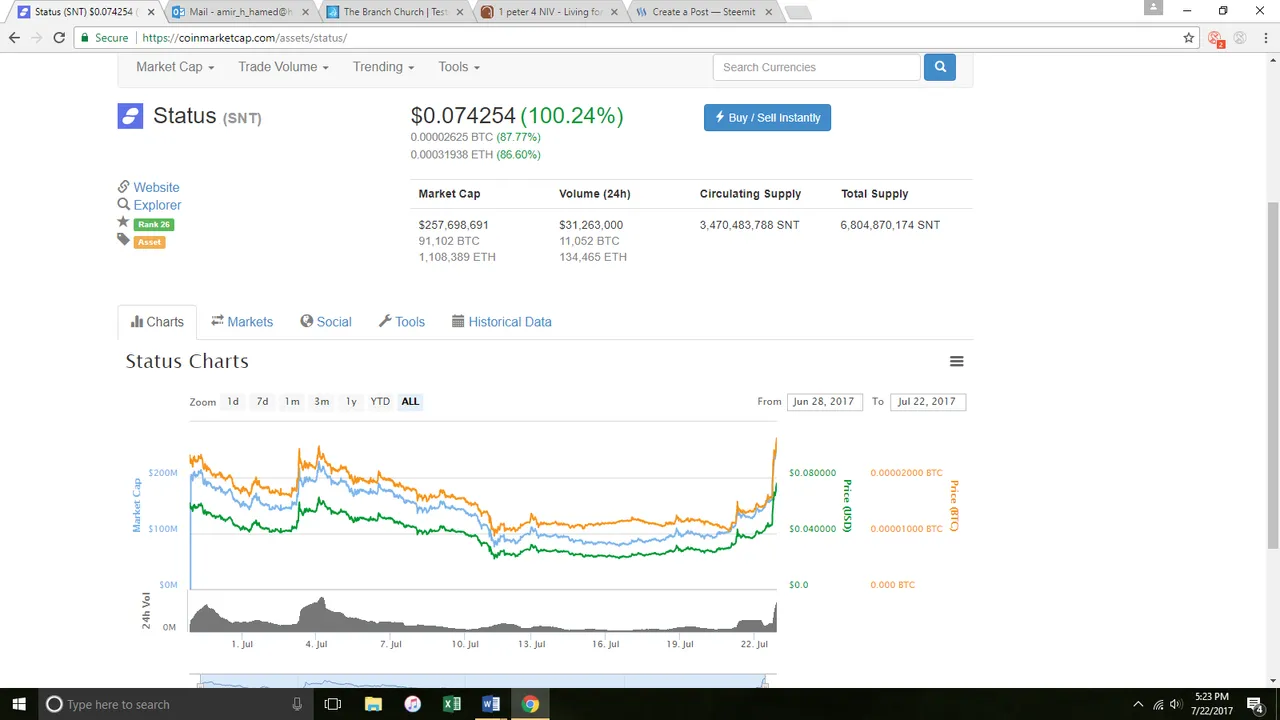The width and height of the screenshot is (1280, 720).
Task: Click the Status SNT coin logo
Action: [x=130, y=116]
